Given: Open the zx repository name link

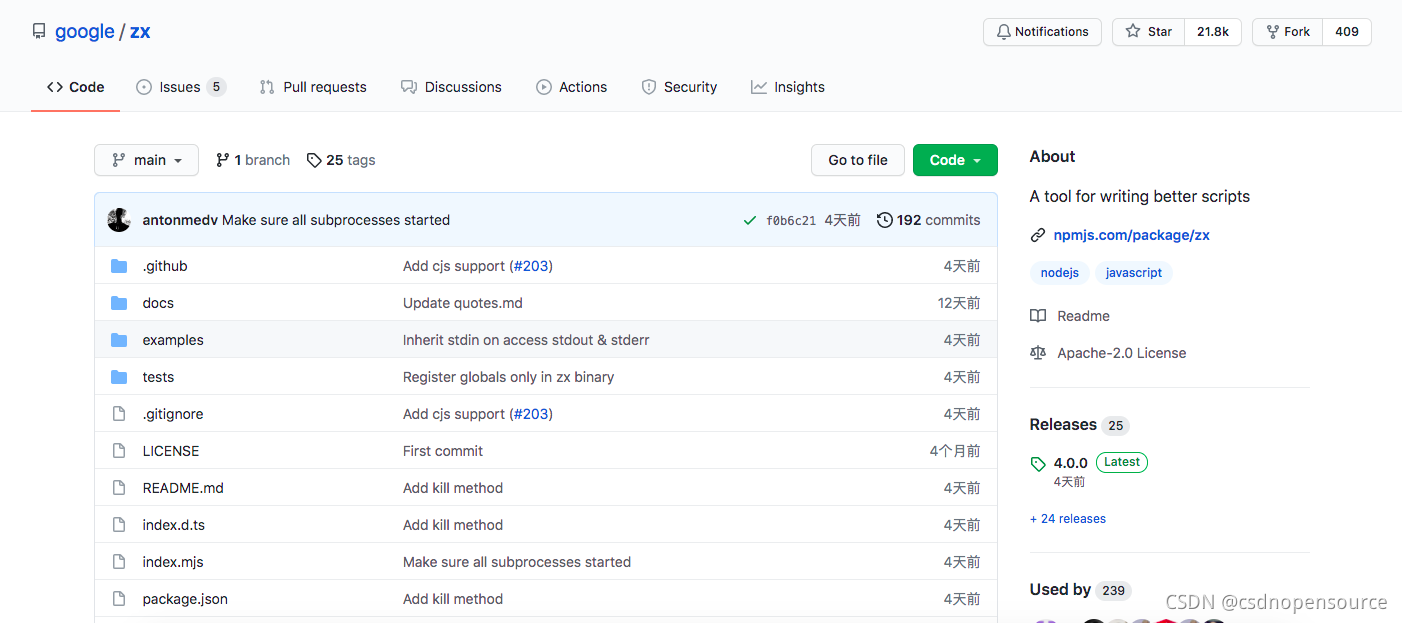Looking at the screenshot, I should 140,31.
